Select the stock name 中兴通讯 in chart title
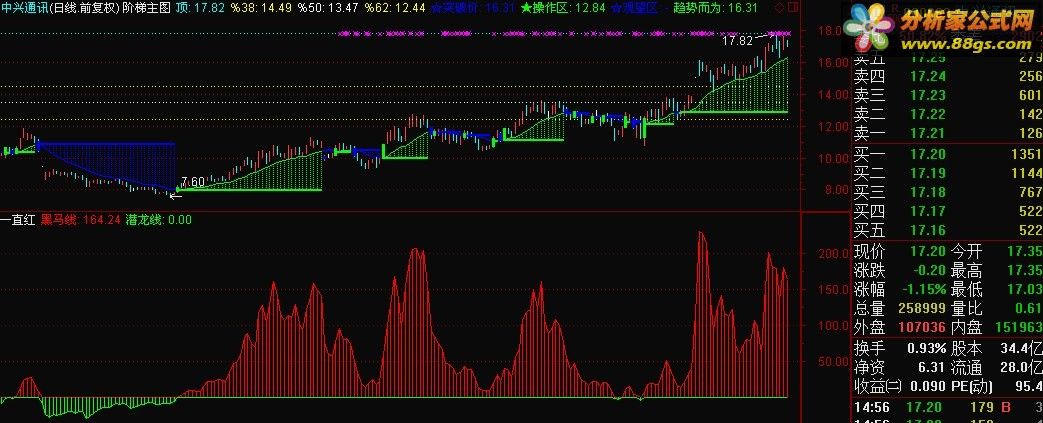The height and width of the screenshot is (423, 1043). coord(25,8)
